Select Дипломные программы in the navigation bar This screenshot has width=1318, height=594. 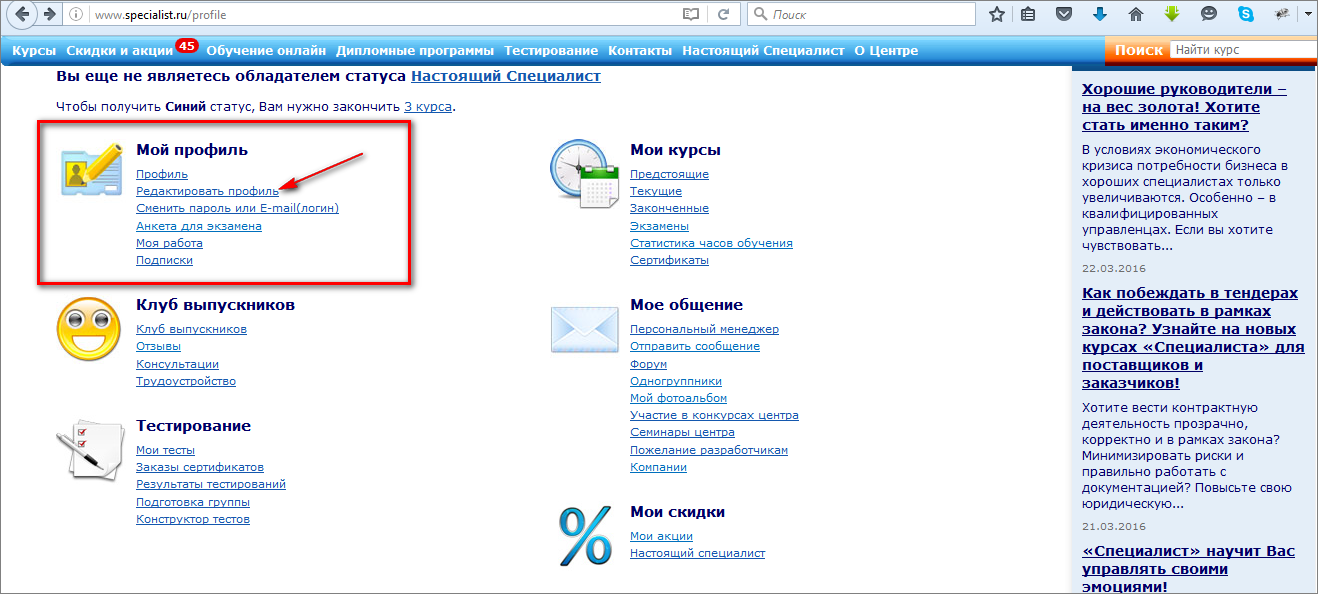pos(415,50)
